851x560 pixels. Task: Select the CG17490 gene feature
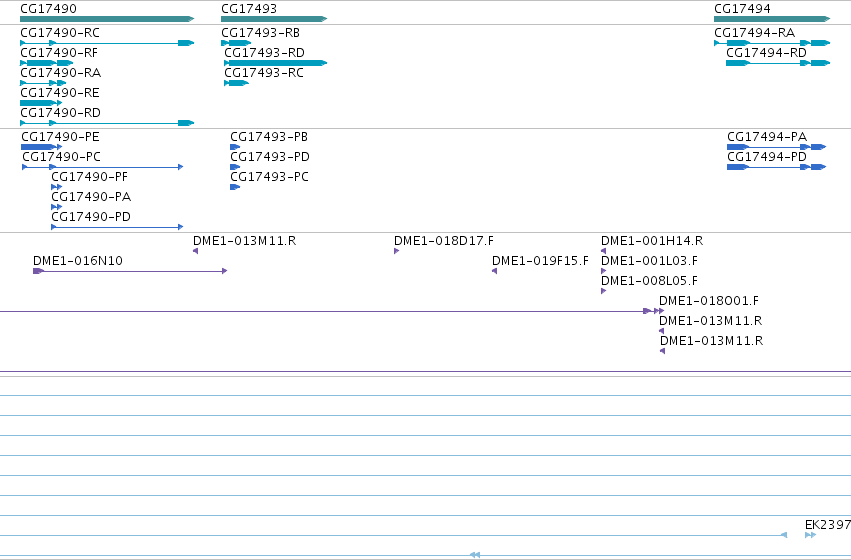pyautogui.click(x=107, y=19)
